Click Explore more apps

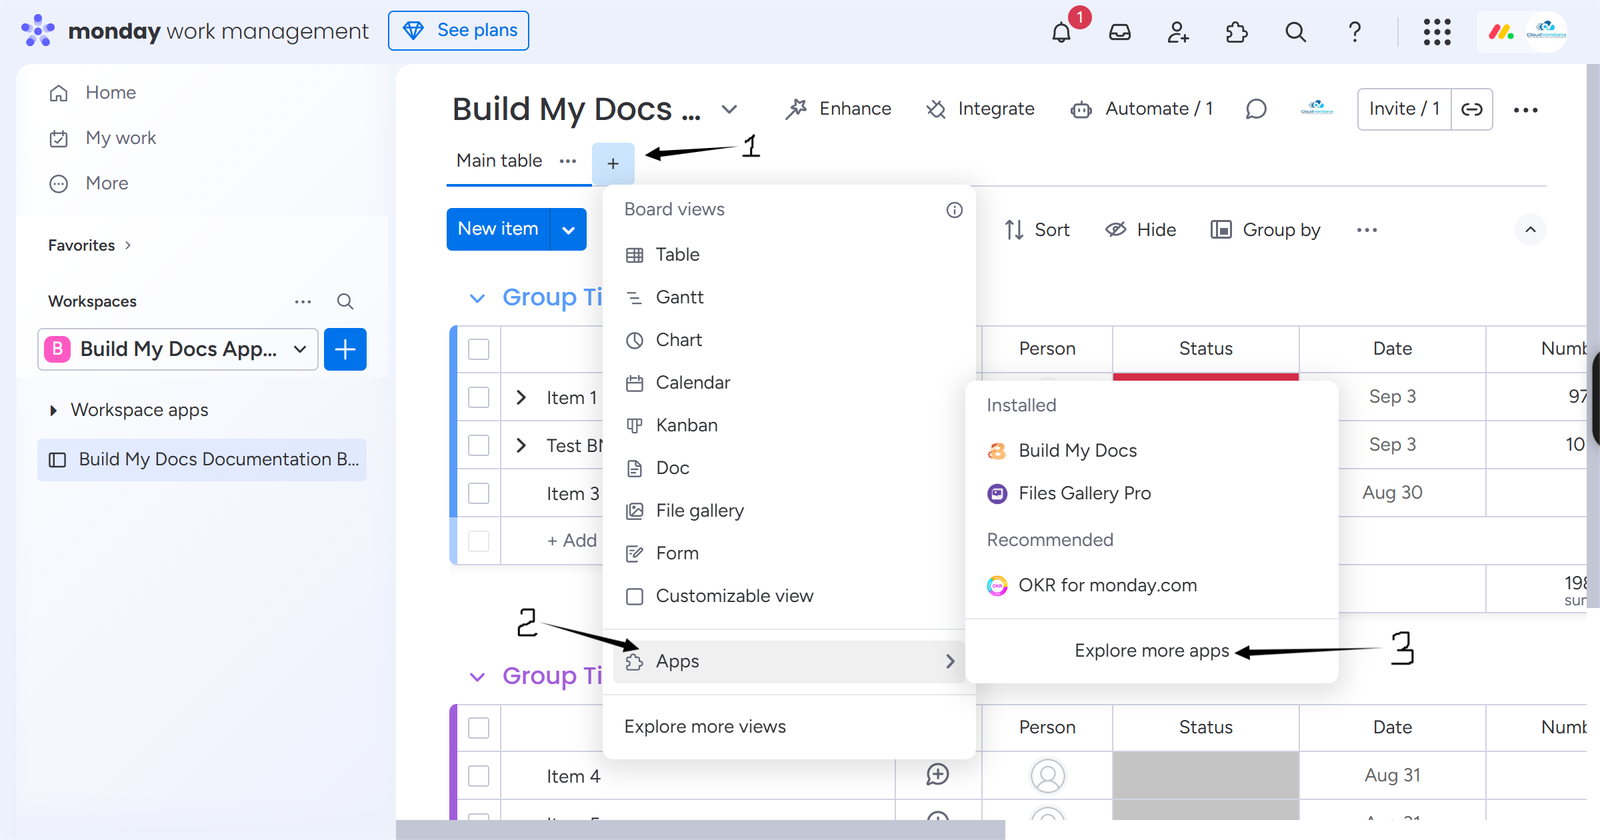[1152, 651]
